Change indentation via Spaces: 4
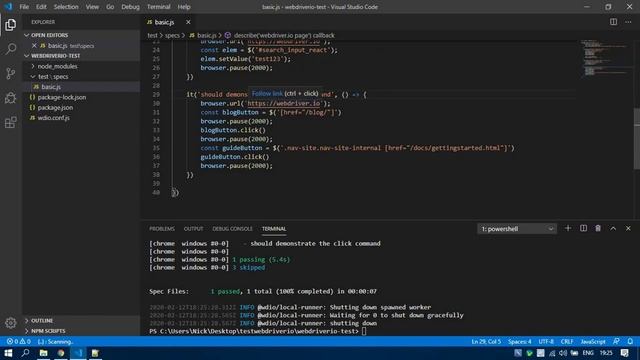Viewport: 640px width, 360px height. click(x=520, y=342)
